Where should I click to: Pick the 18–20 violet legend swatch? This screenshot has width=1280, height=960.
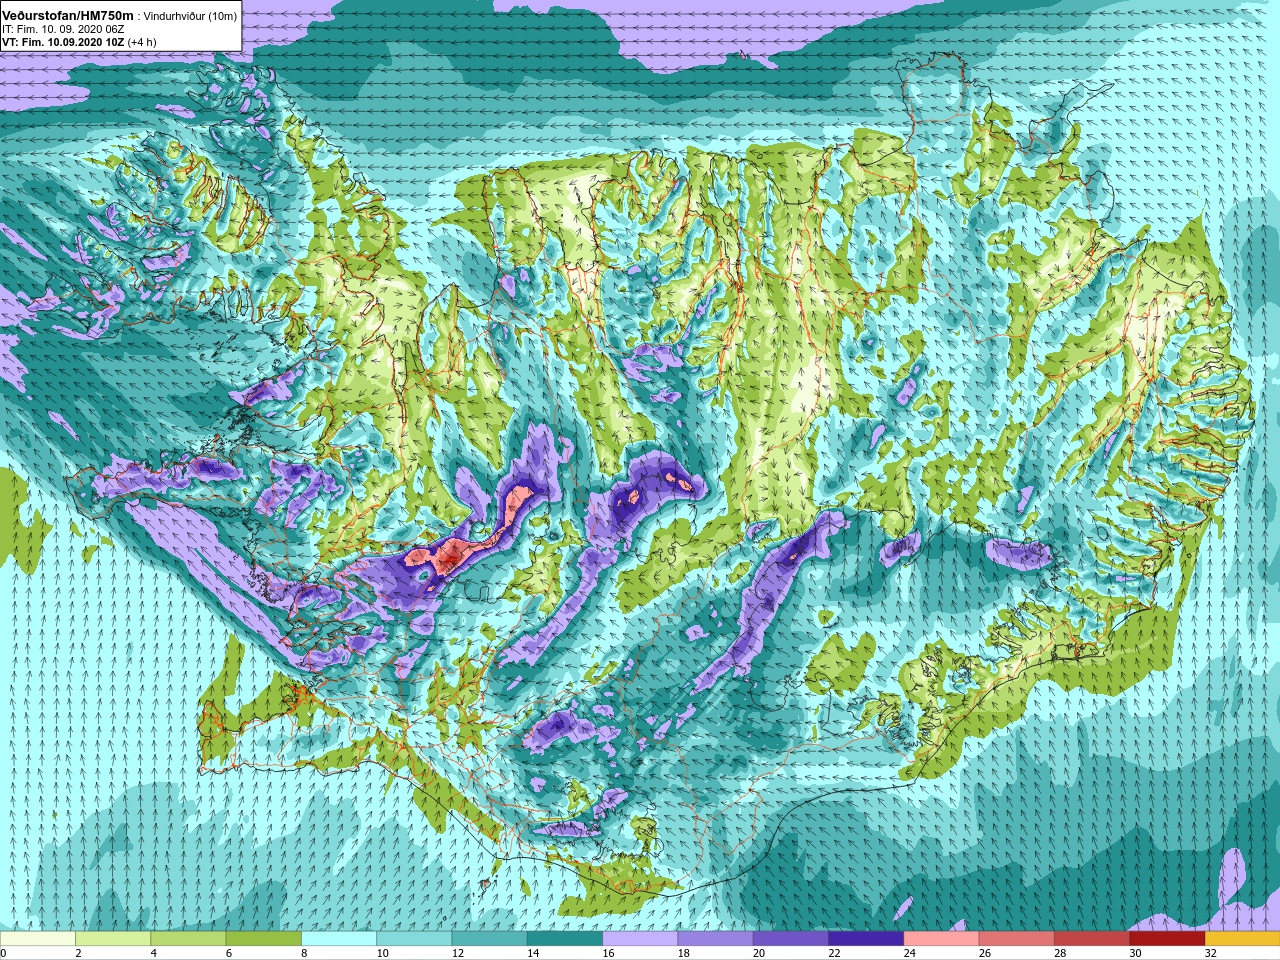(x=715, y=939)
